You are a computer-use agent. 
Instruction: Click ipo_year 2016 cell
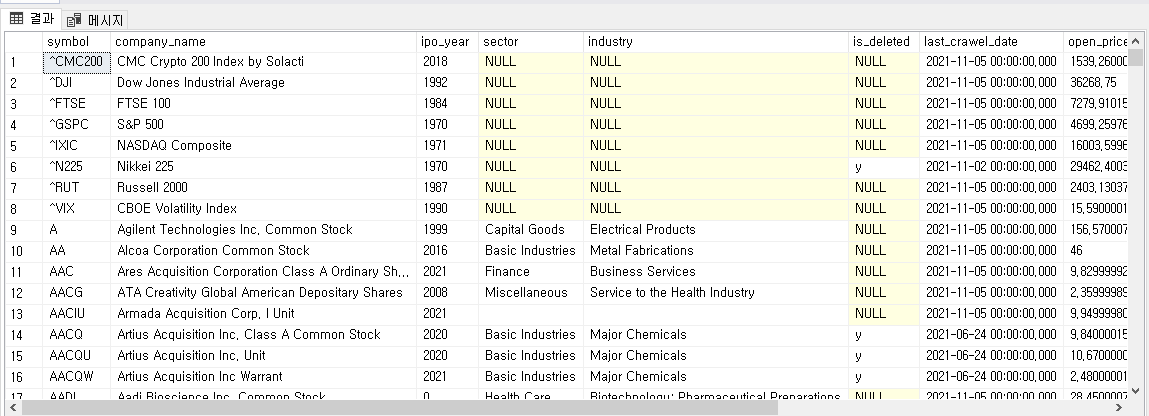447,251
